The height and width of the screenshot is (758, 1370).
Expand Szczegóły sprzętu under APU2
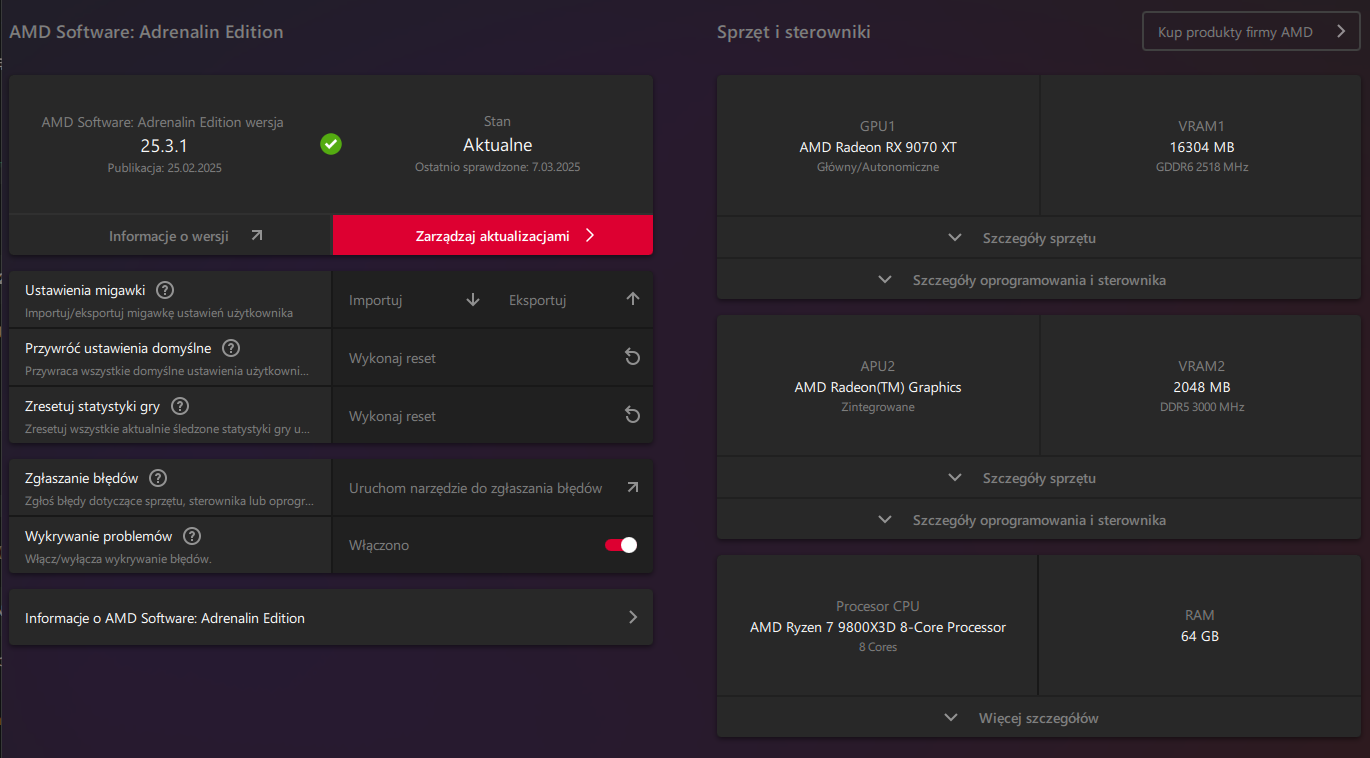point(1024,478)
